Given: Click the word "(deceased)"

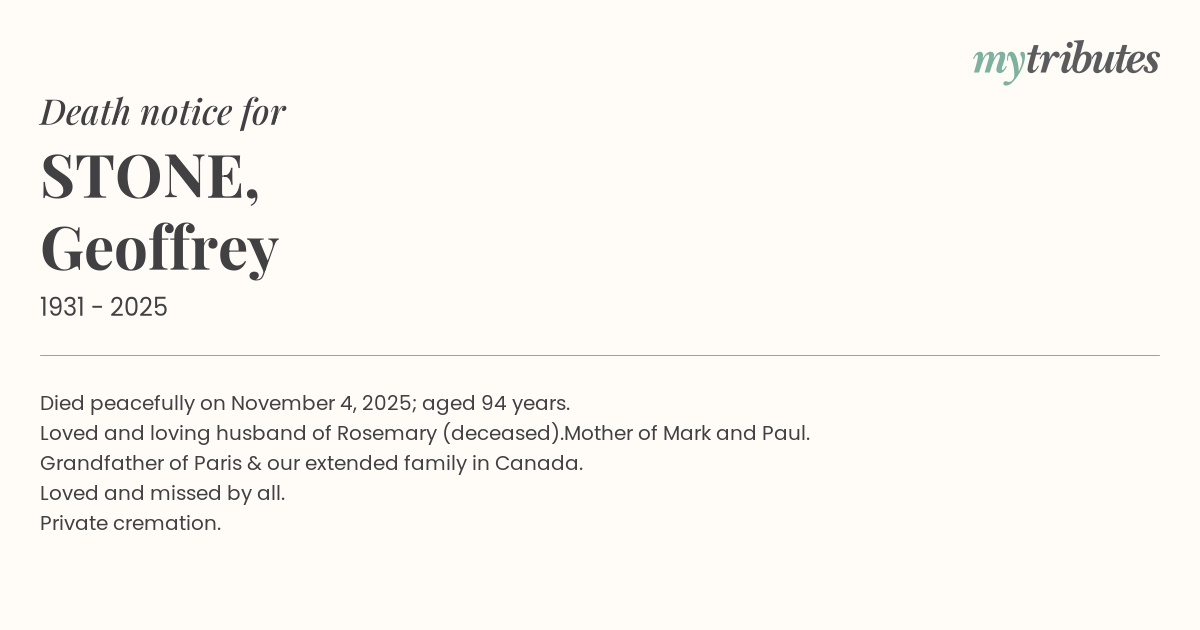Looking at the screenshot, I should [502, 433].
